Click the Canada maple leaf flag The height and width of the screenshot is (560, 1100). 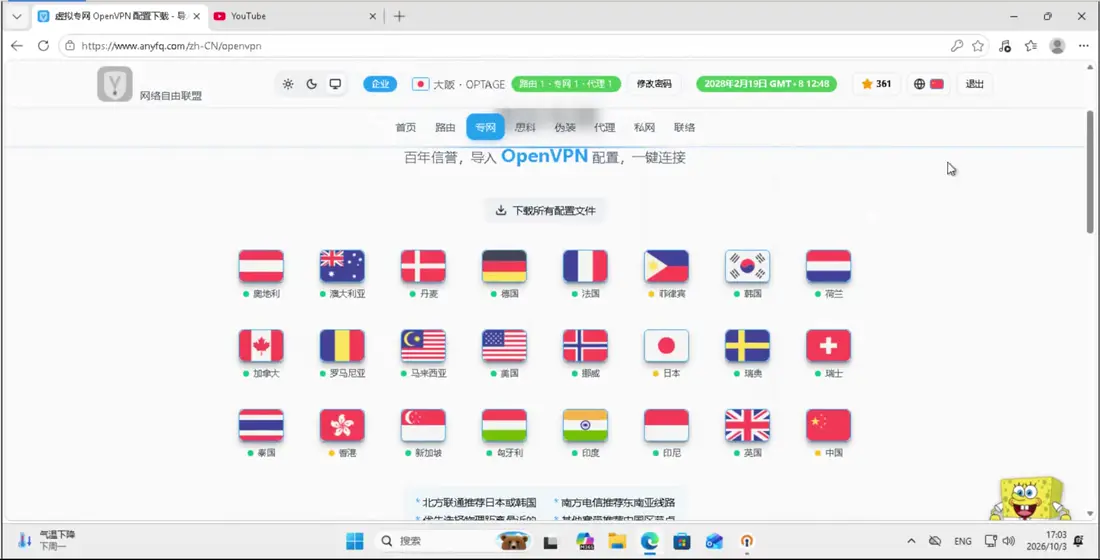click(x=261, y=346)
